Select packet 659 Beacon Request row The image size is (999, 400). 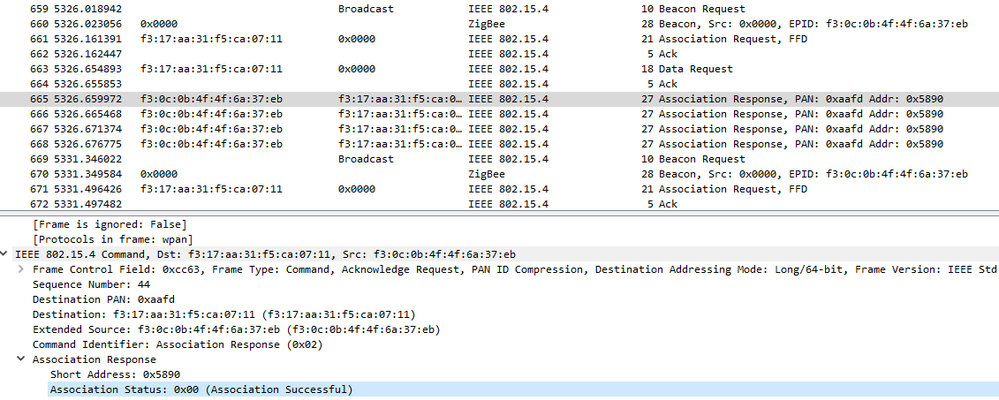(500, 8)
